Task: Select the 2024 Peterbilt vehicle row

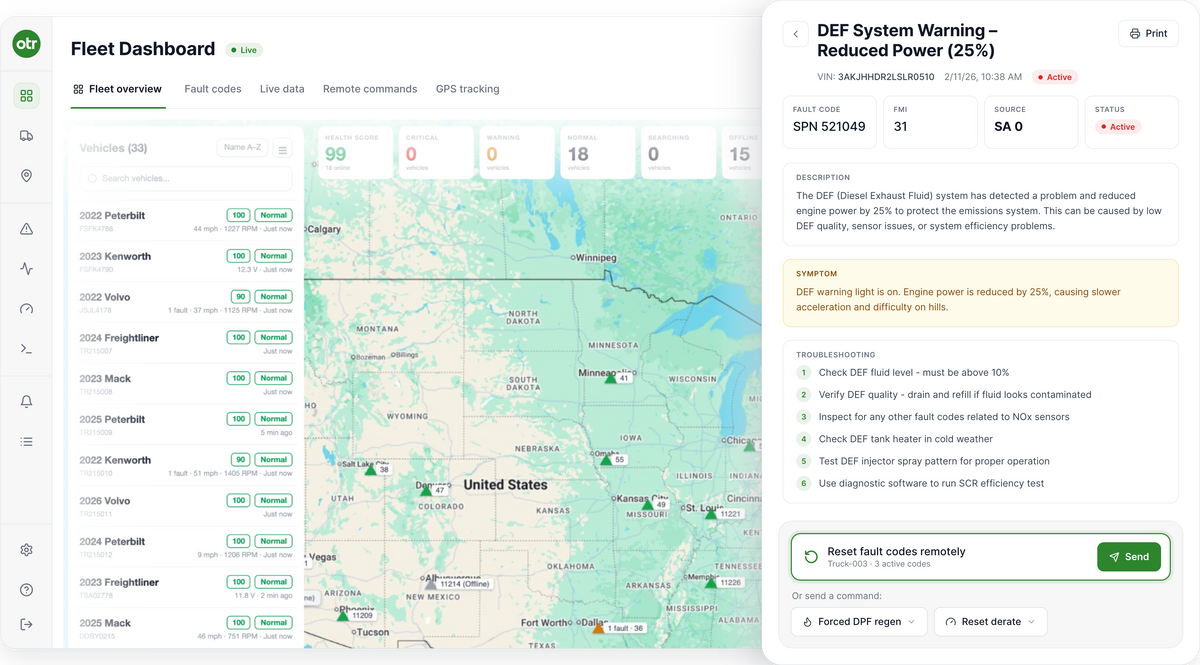Action: [186, 548]
